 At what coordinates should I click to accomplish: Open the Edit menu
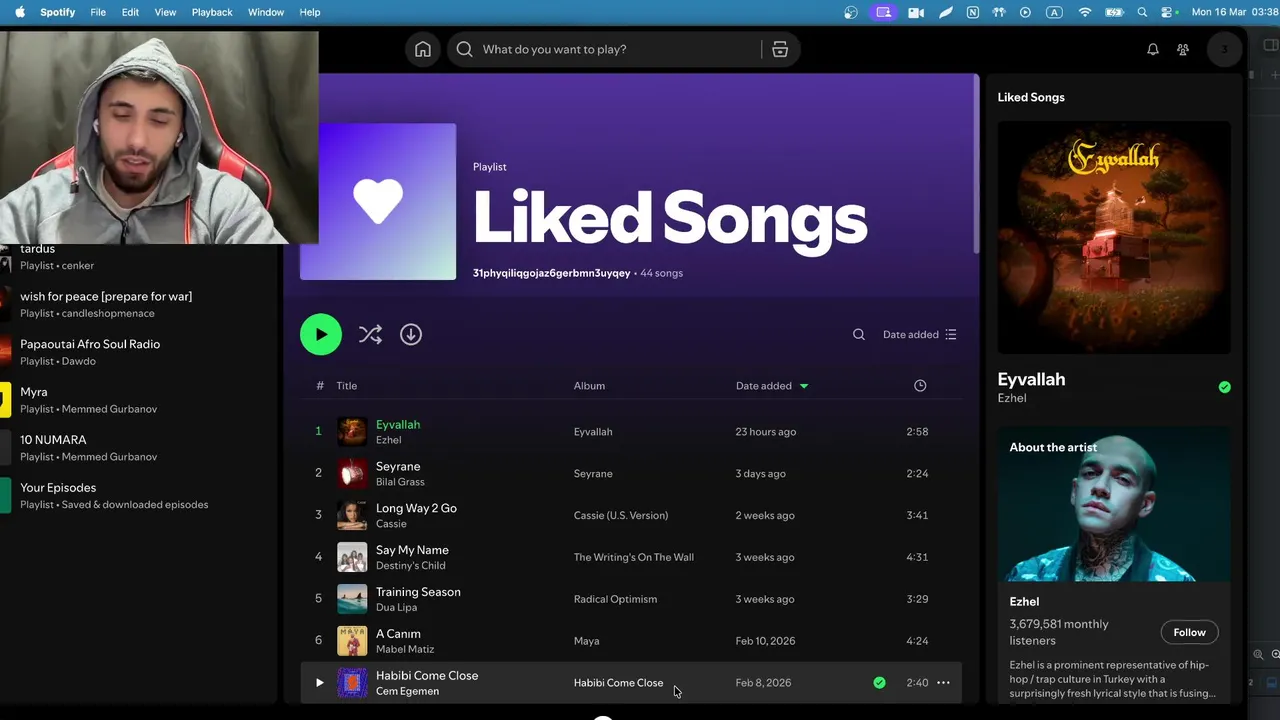[130, 12]
